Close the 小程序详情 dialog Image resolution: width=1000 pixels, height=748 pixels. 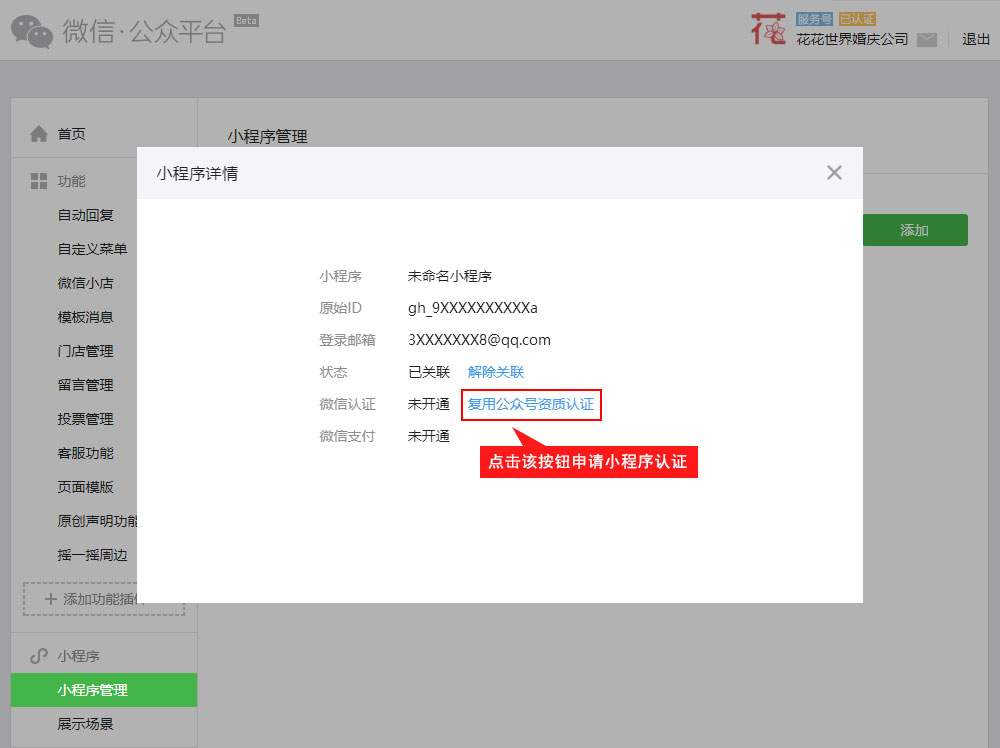click(834, 173)
